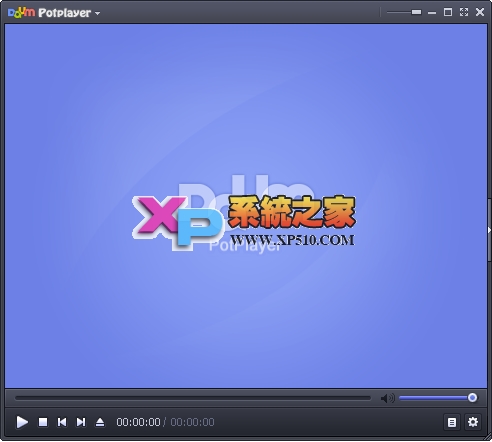Toggle the playlist panel button
This screenshot has height=442, width=492.
coord(452,422)
